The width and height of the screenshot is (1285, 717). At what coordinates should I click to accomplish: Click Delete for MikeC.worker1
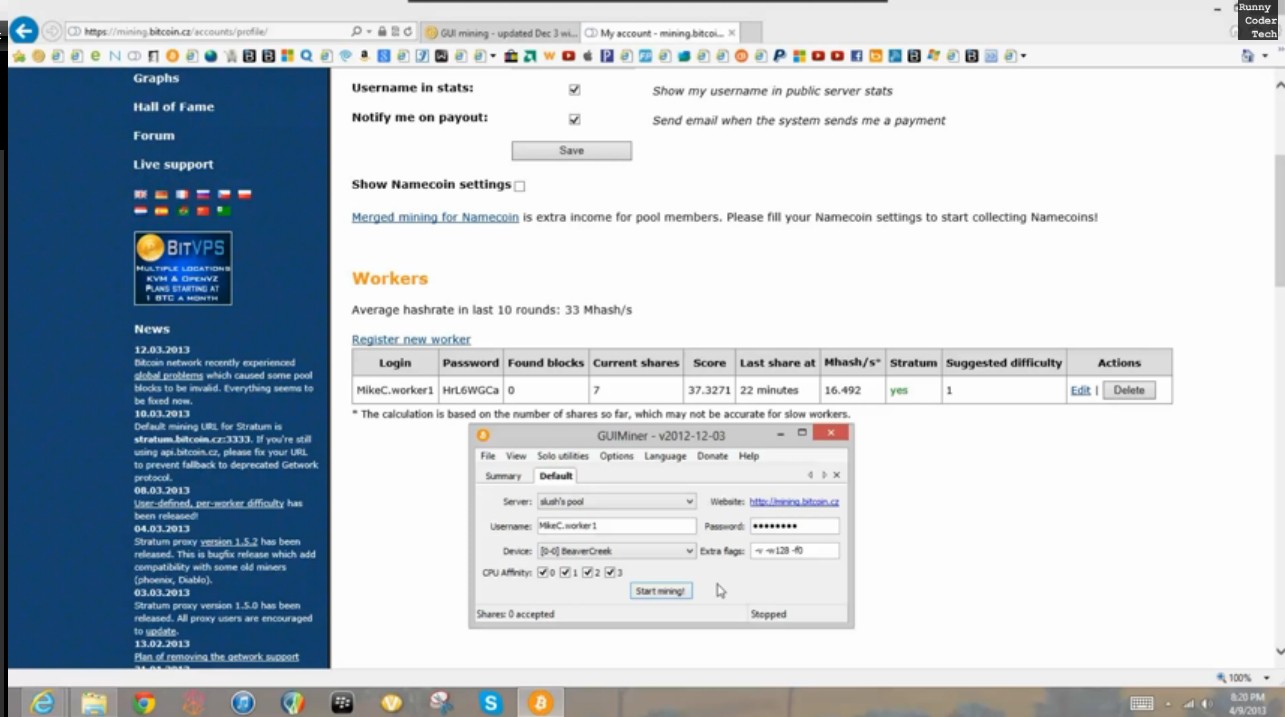pyautogui.click(x=1129, y=390)
